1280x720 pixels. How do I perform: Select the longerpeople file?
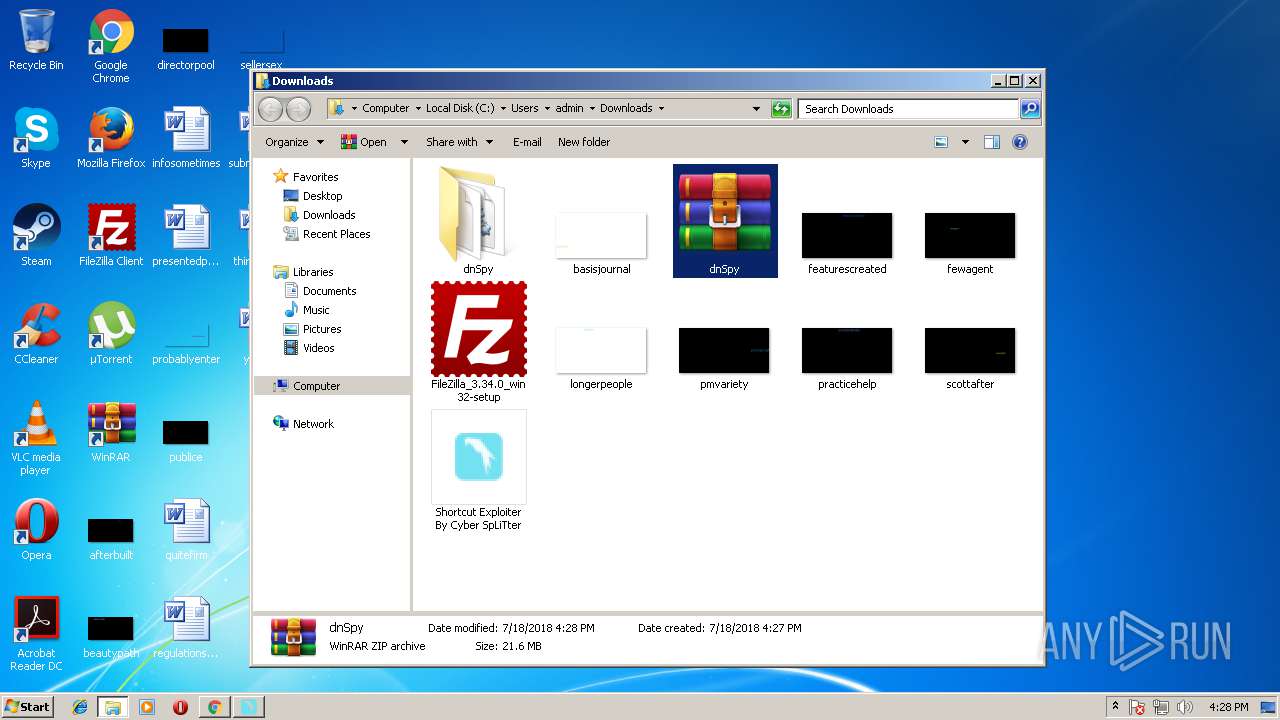pyautogui.click(x=601, y=358)
